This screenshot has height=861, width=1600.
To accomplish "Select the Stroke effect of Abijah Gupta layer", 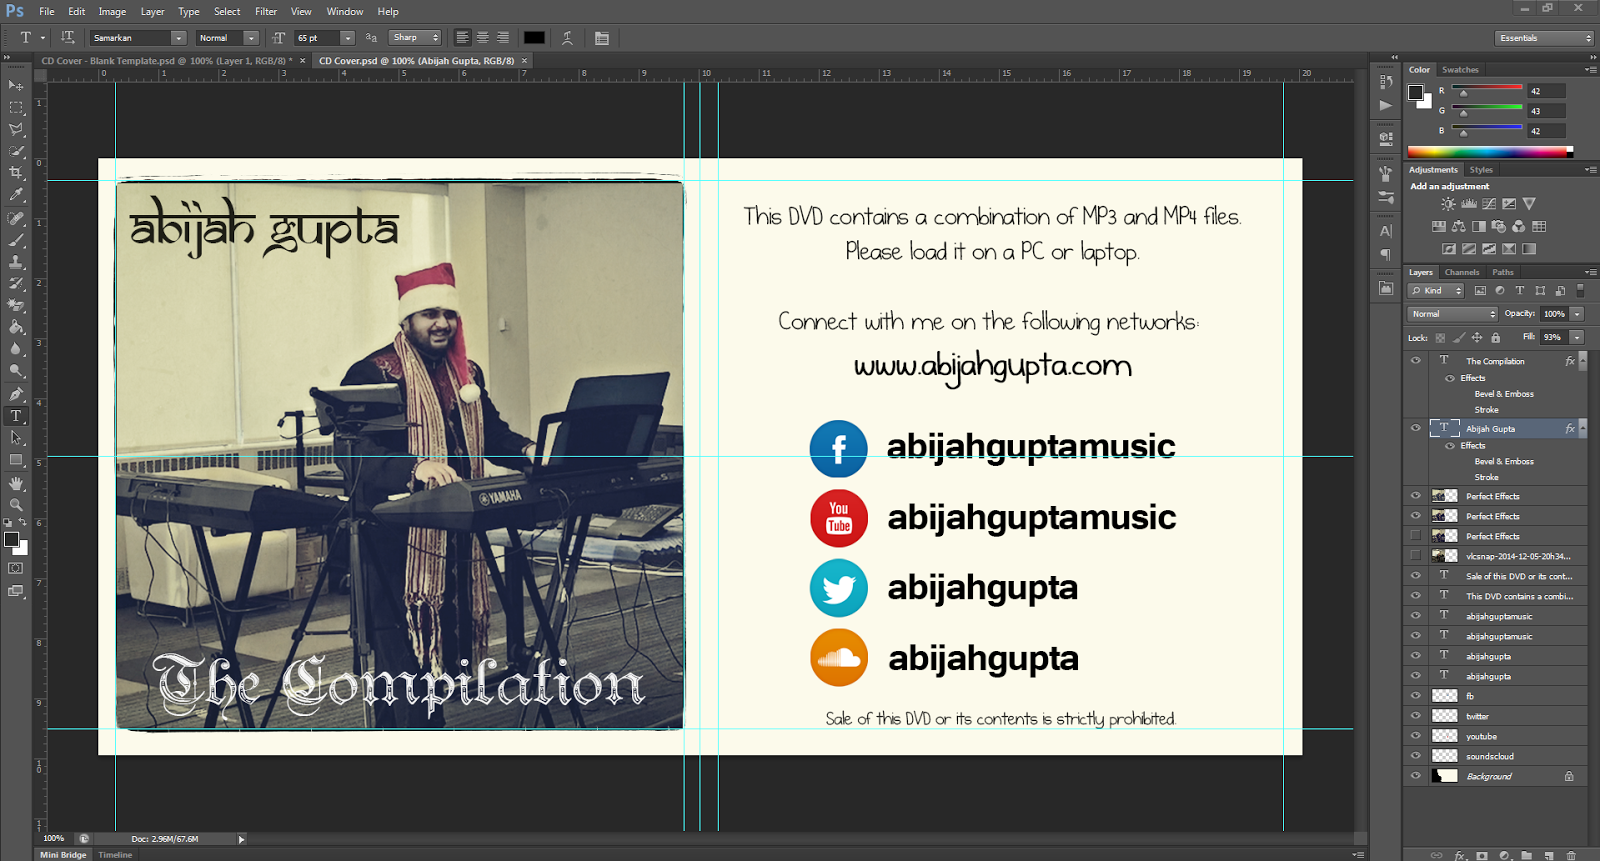I will click(x=1486, y=477).
